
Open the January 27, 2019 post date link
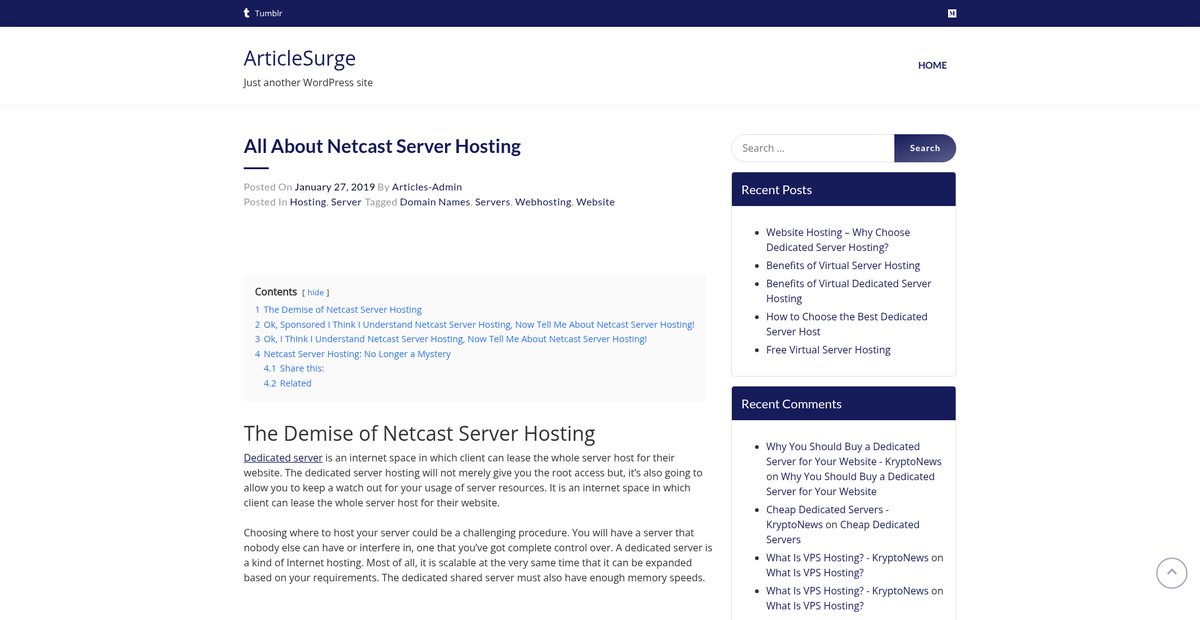(x=335, y=187)
